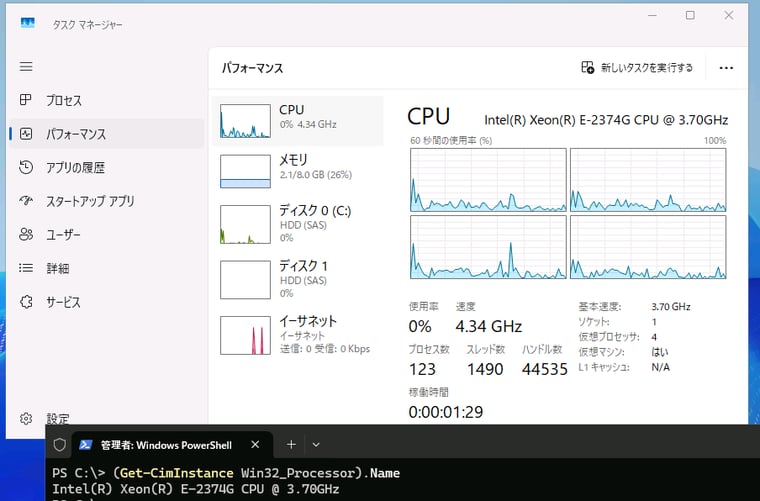Click the 仮想マシン value はい
Image resolution: width=760 pixels, height=501 pixels.
[660, 352]
